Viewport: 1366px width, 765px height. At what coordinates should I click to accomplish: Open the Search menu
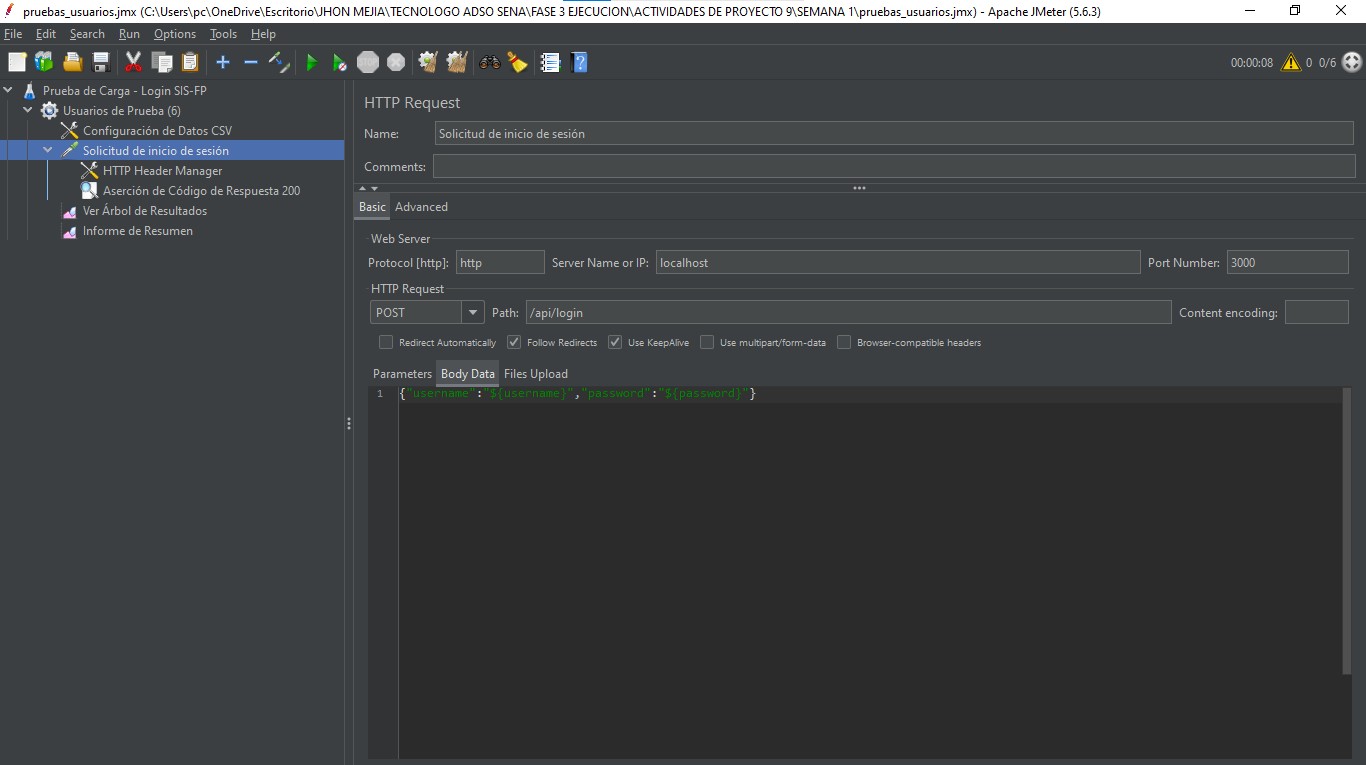click(x=87, y=34)
